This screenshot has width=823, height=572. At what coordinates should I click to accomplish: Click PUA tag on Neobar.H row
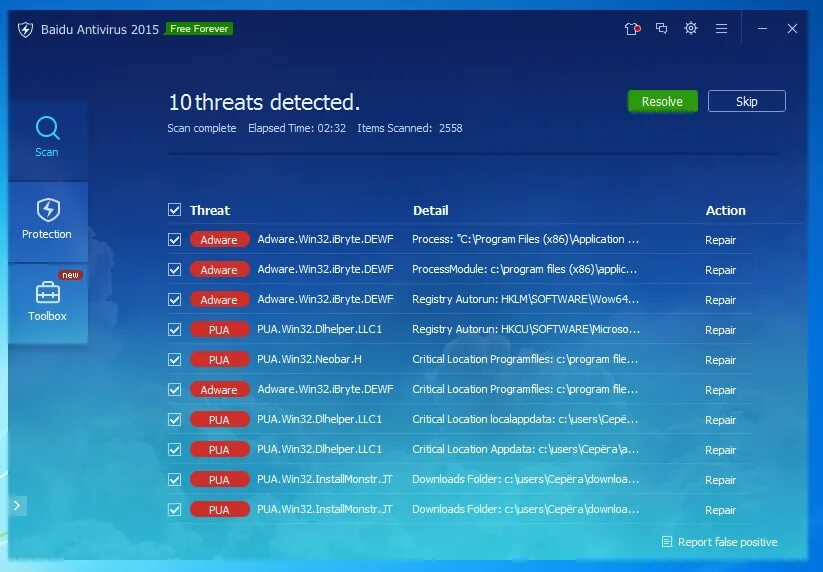pyautogui.click(x=219, y=359)
